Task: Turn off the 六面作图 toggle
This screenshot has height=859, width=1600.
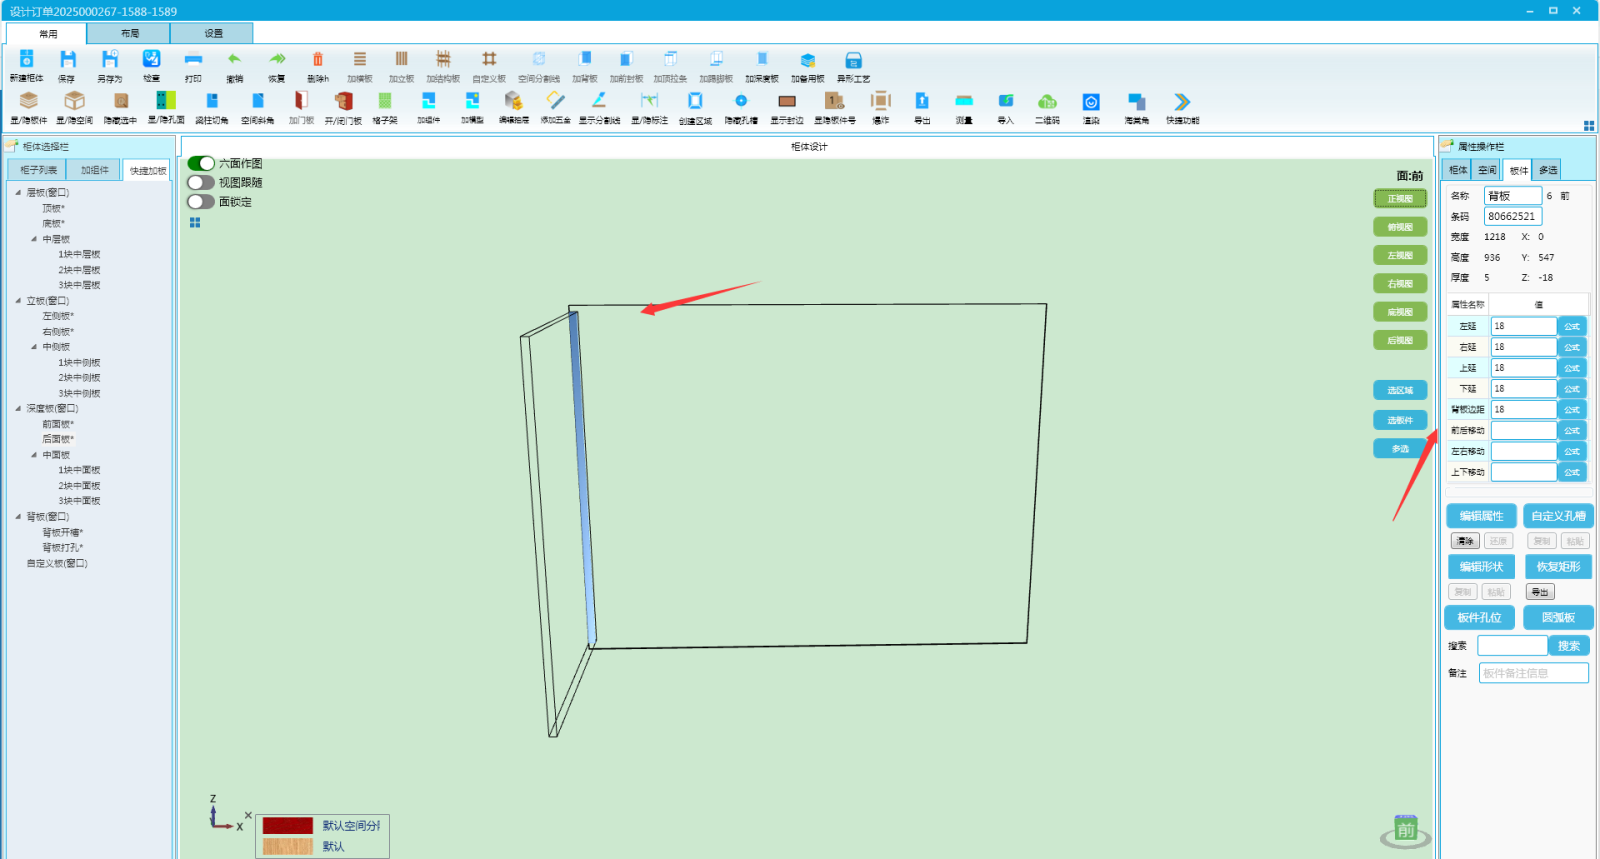Action: (201, 163)
